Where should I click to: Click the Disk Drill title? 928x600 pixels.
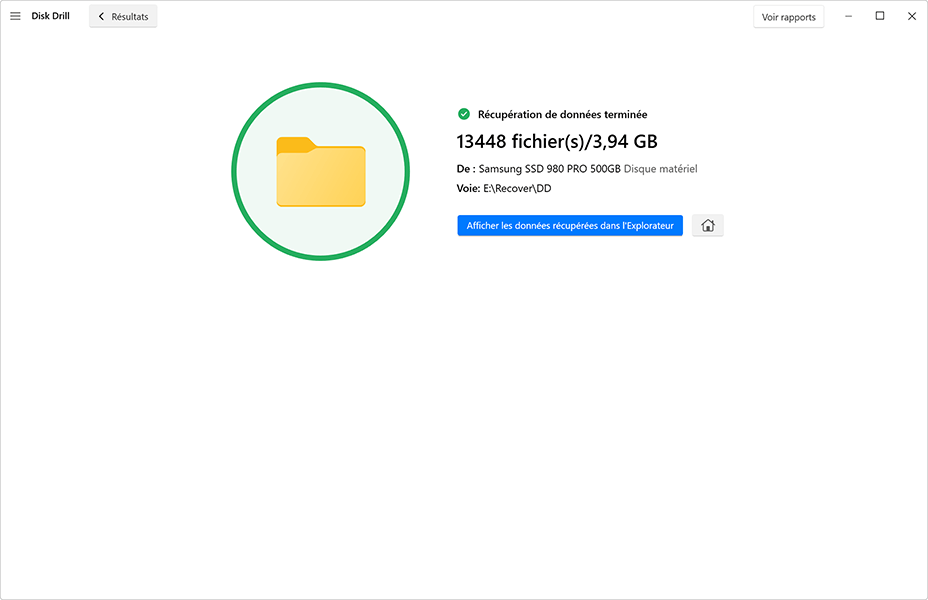pyautogui.click(x=50, y=16)
